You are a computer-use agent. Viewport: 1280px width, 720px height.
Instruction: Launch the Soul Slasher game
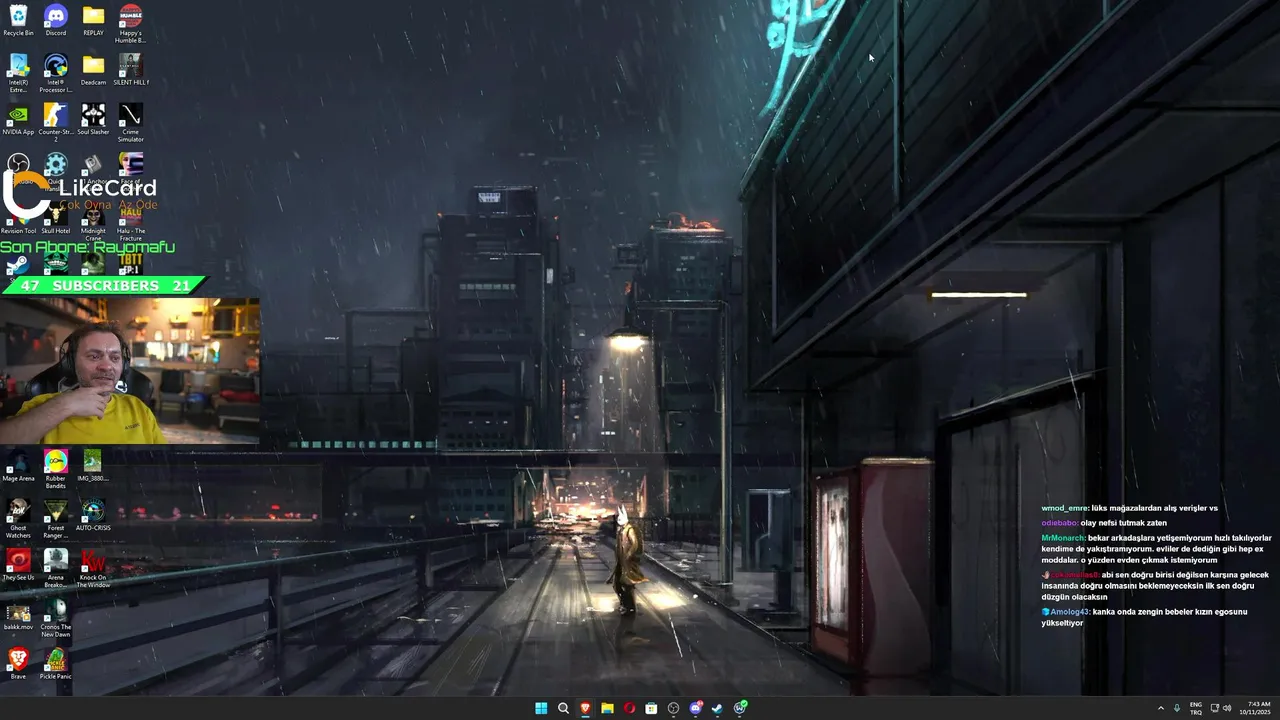tap(93, 119)
